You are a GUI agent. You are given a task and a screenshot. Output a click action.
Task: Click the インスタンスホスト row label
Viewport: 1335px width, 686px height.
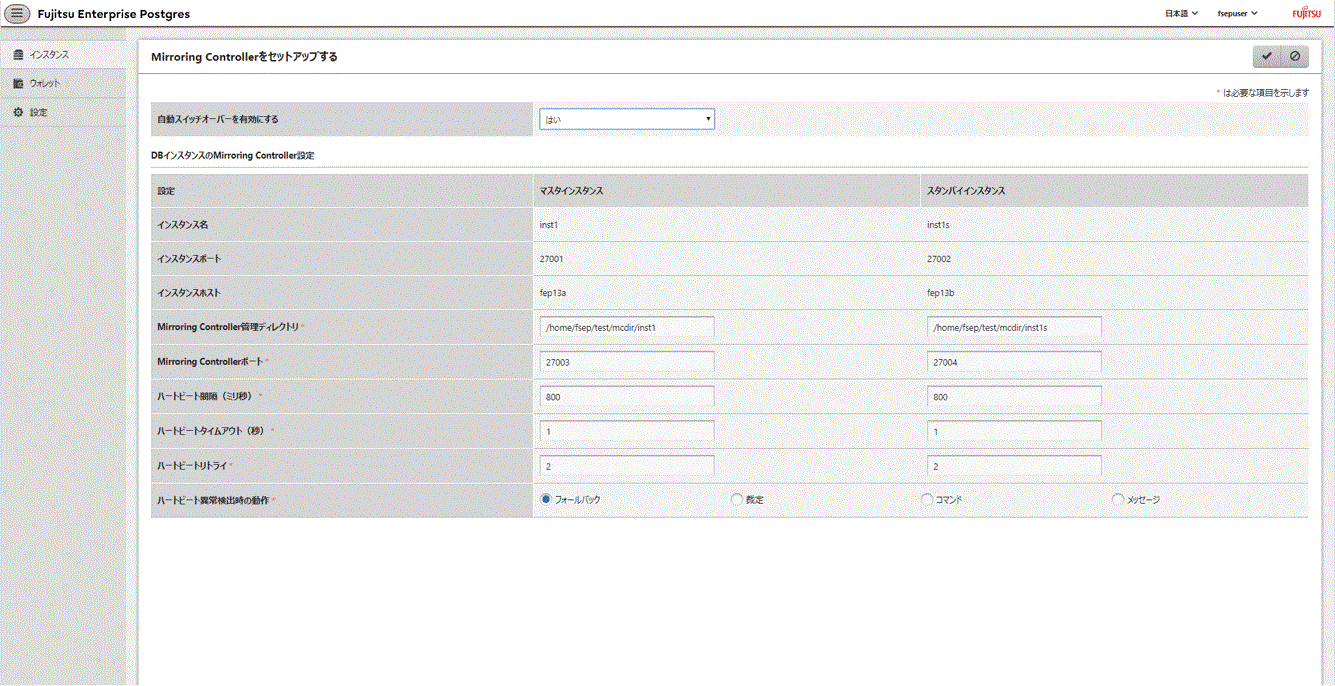click(189, 293)
